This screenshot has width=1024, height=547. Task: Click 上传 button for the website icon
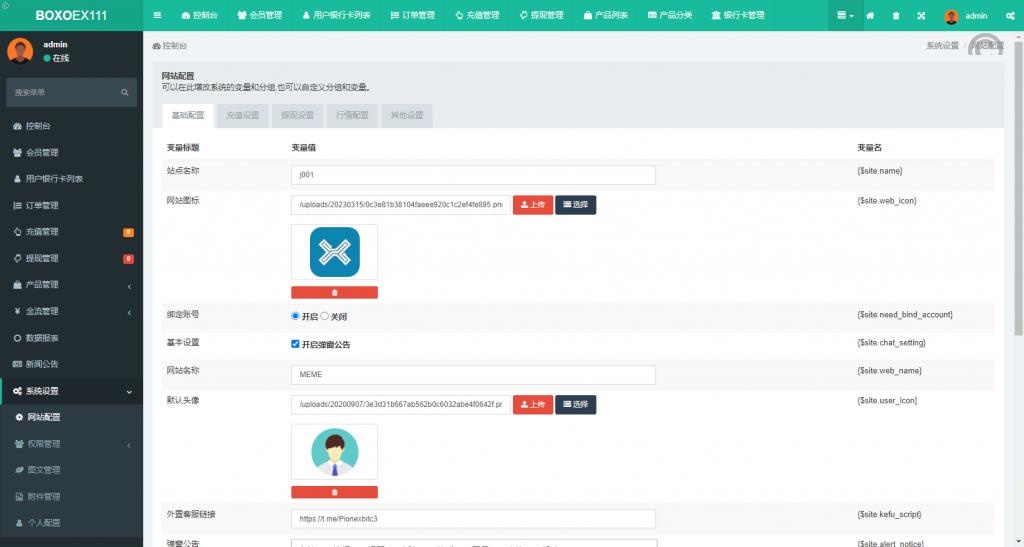532,205
